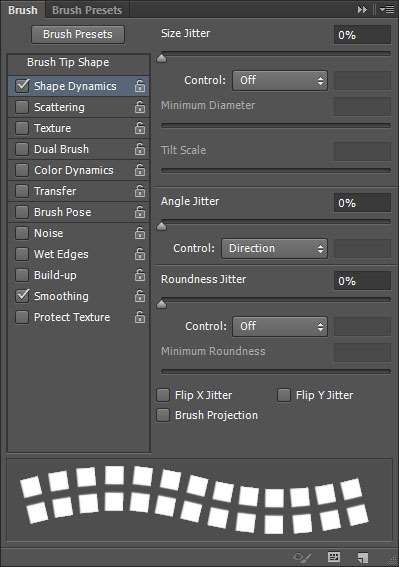Select the Brush Tip Shape section
Image resolution: width=399 pixels, height=567 pixels.
68,62
